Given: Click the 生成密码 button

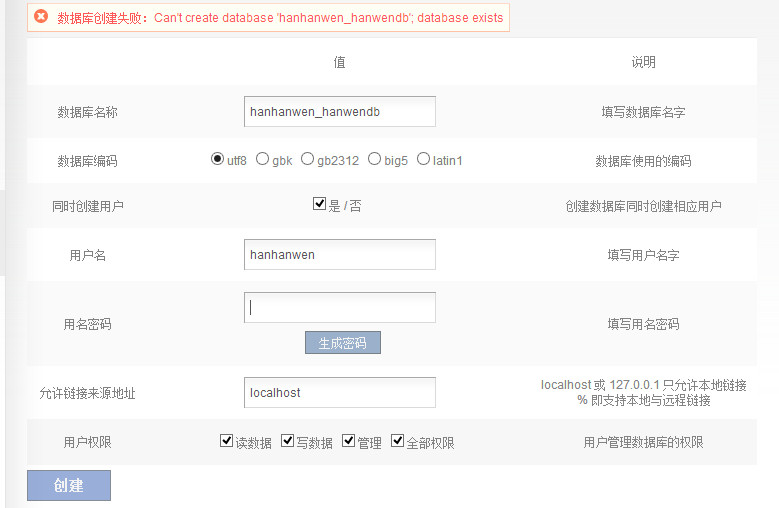Looking at the screenshot, I should (x=342, y=343).
